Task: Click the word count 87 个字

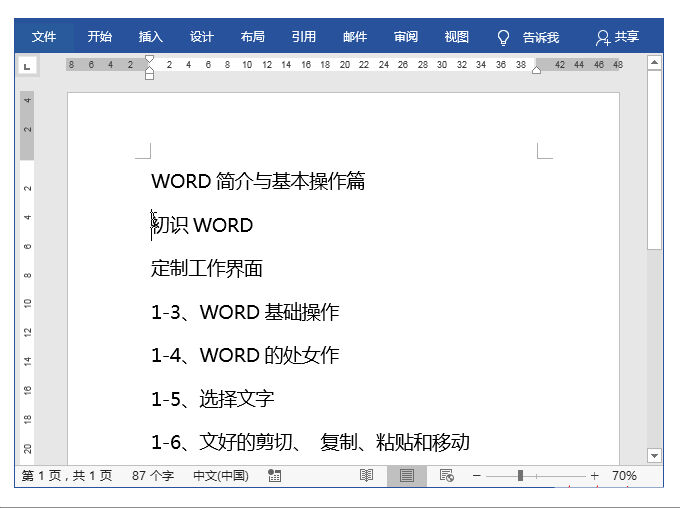Action: [x=153, y=476]
